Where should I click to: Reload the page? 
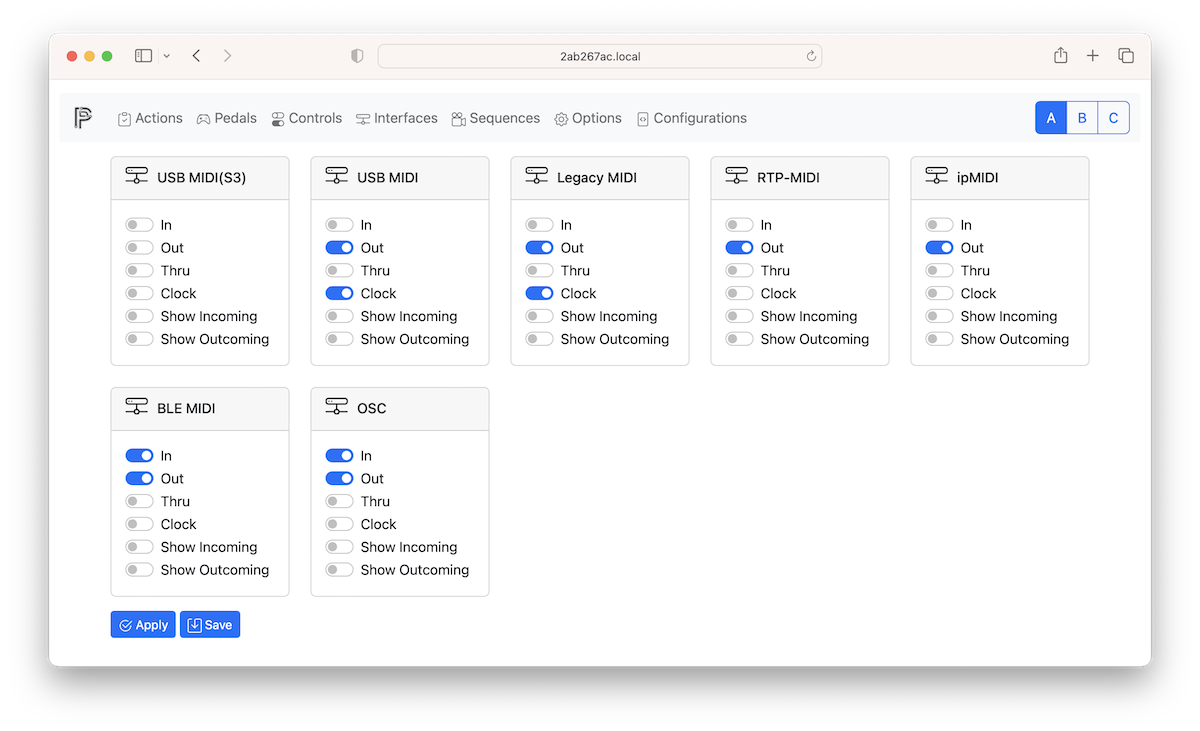click(x=811, y=56)
